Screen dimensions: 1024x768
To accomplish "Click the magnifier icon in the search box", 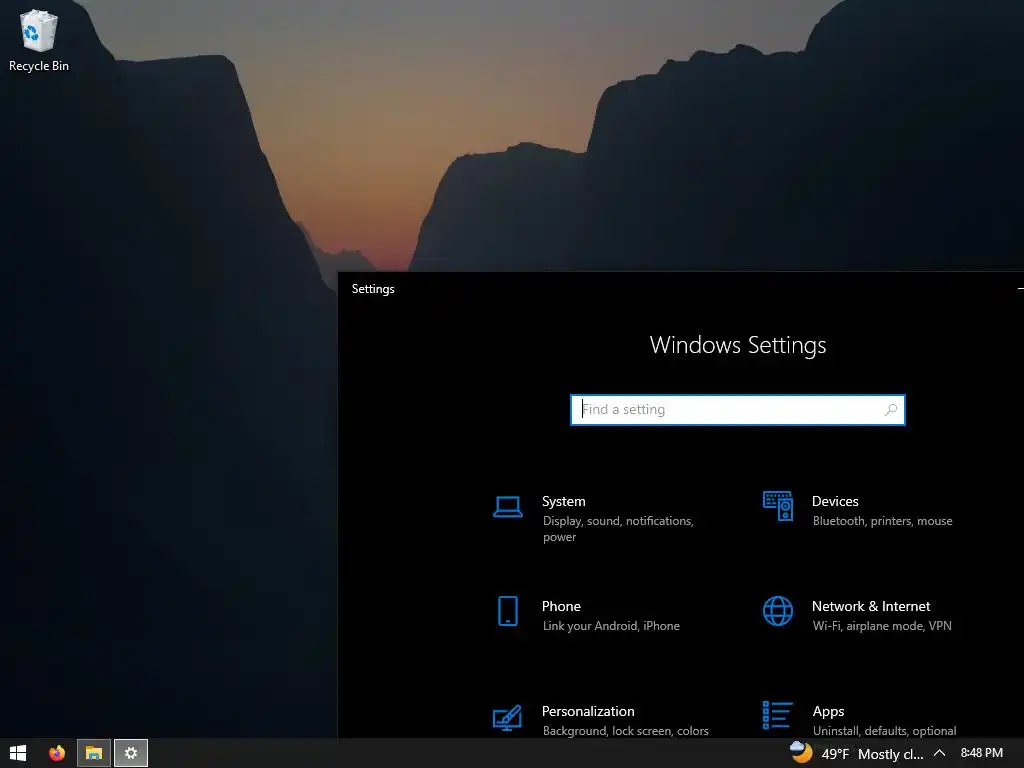I will pos(891,409).
